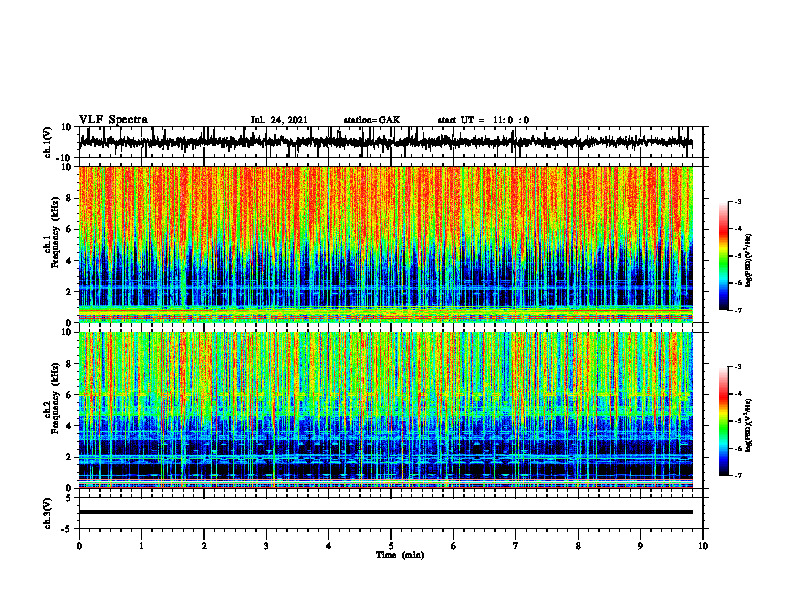The height and width of the screenshot is (612, 792).
Task: Click the '-5' tick on ch.3(V) axis
Action: point(68,529)
